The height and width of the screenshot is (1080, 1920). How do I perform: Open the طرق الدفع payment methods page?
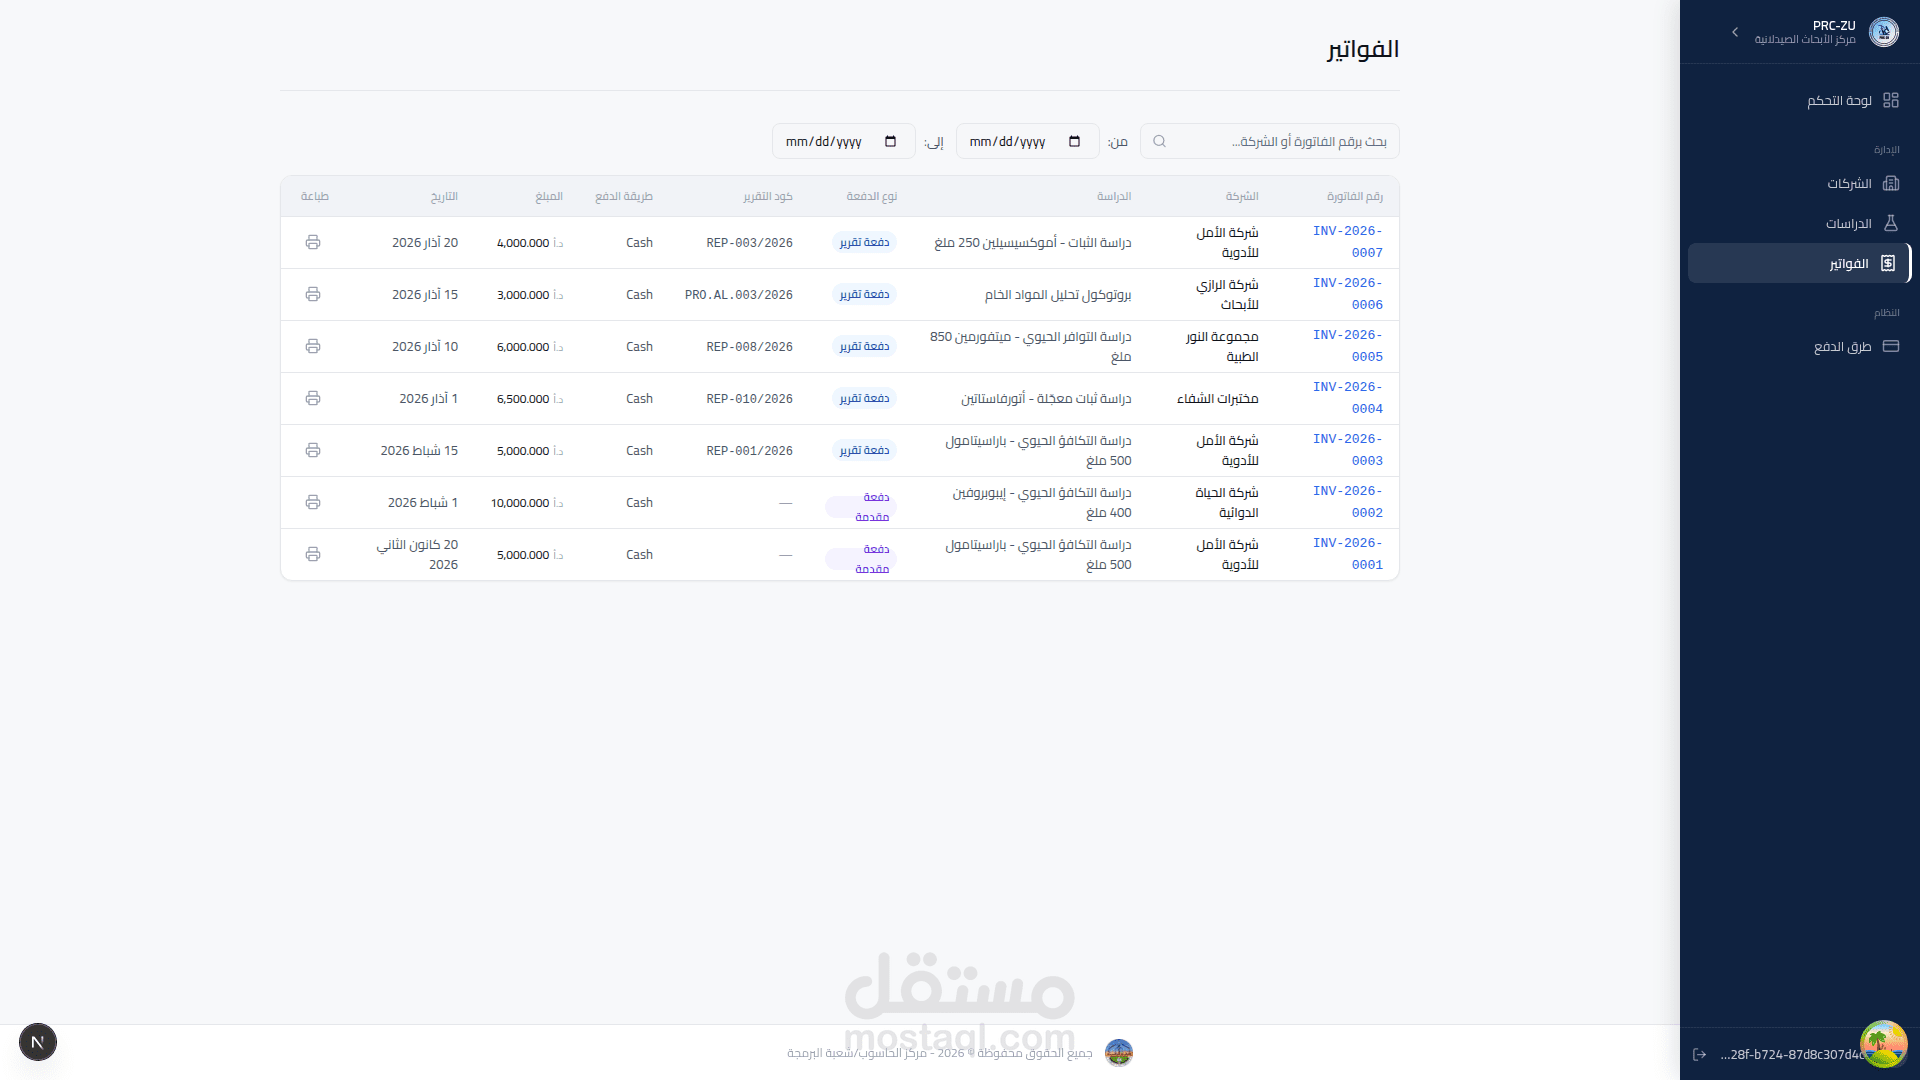pos(1842,347)
